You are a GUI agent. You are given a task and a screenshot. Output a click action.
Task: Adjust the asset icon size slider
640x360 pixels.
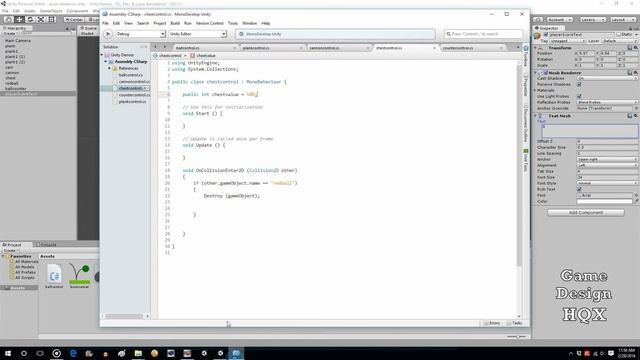coord(516,337)
